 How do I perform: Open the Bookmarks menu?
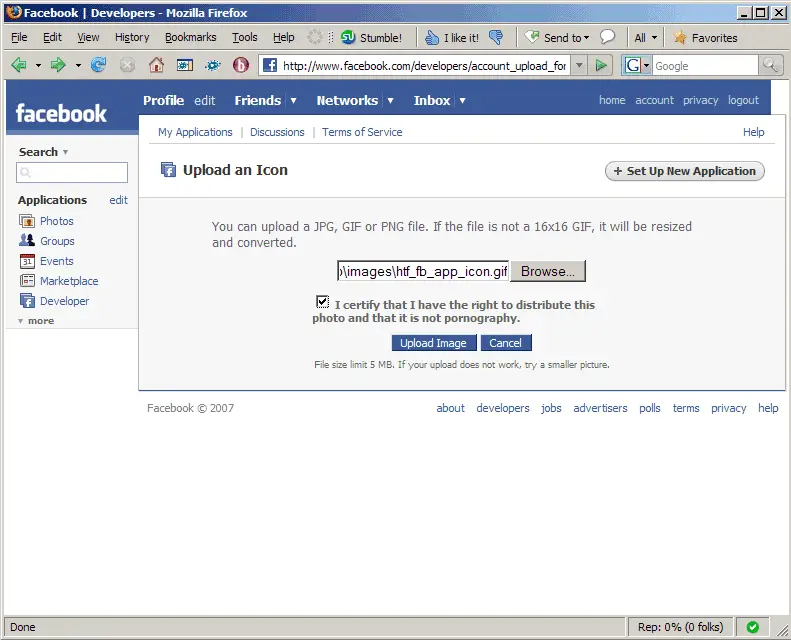tap(190, 37)
